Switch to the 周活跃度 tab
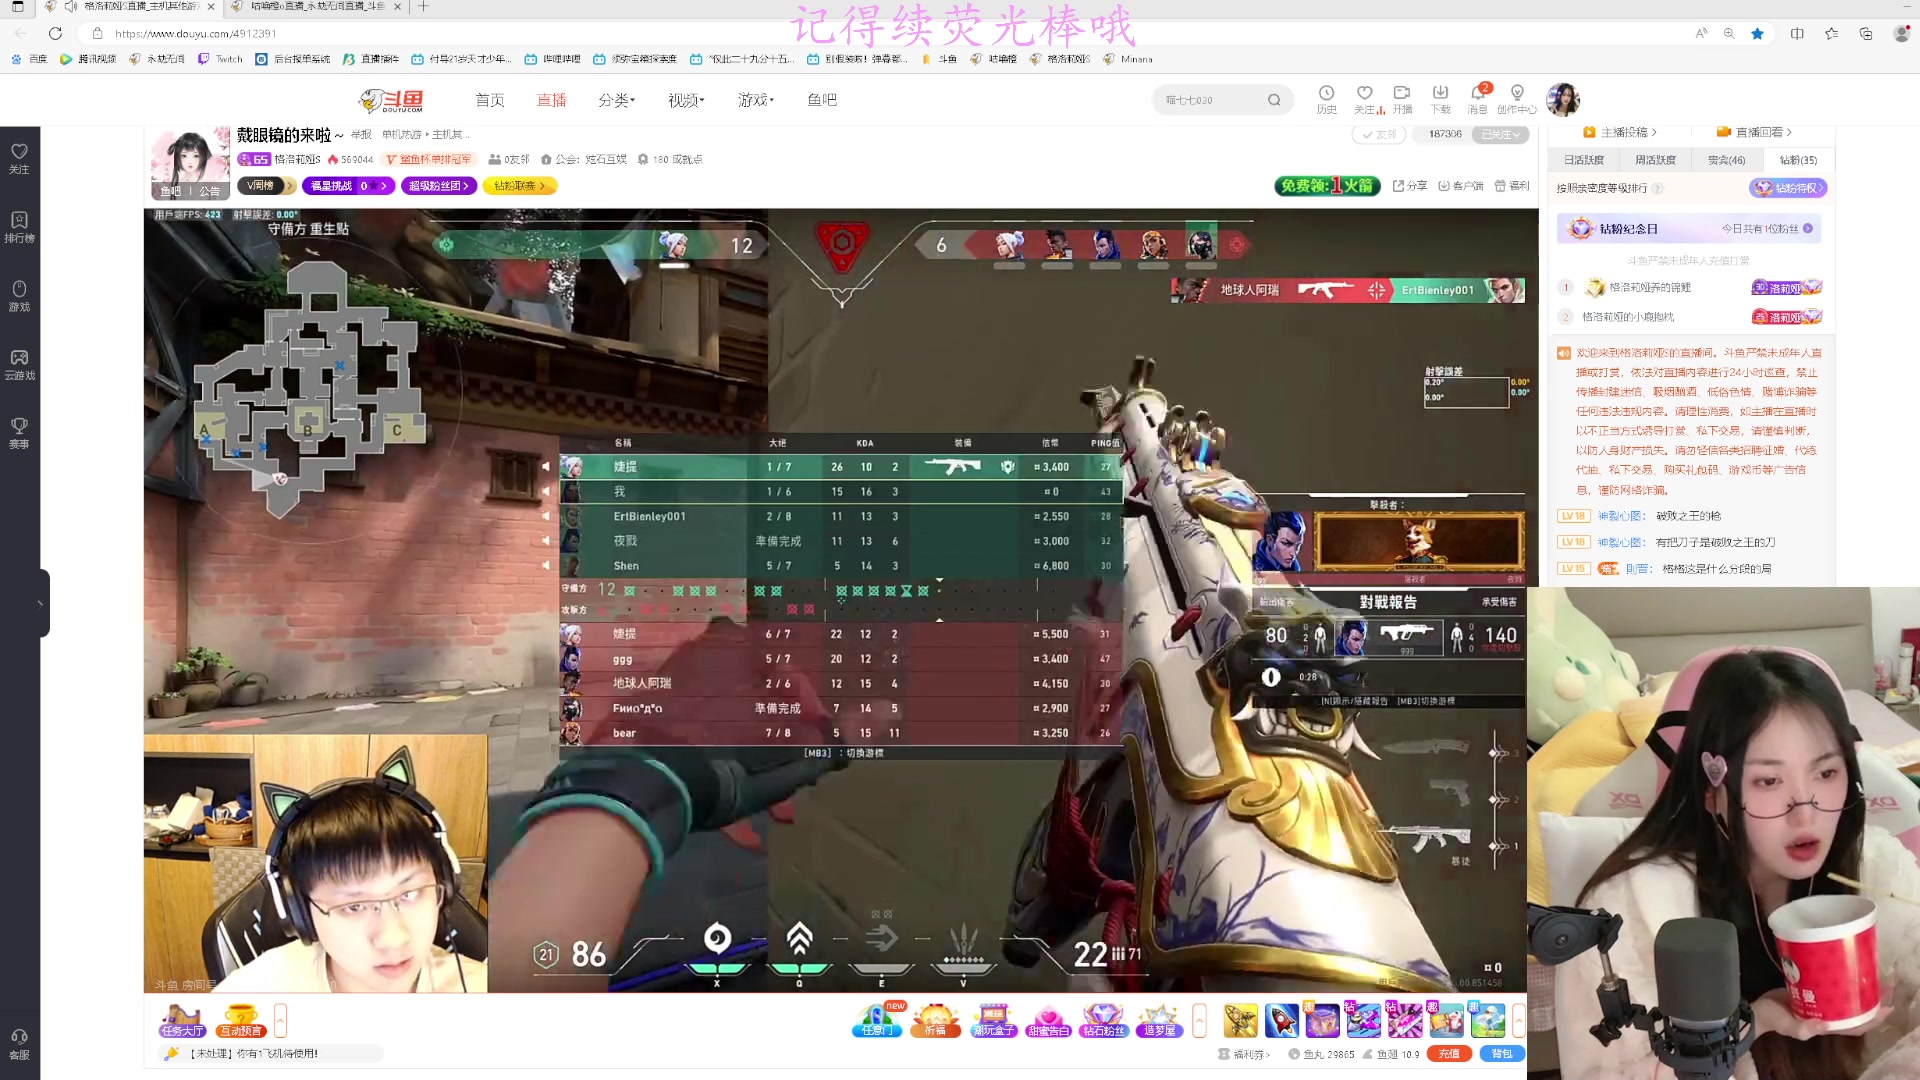The width and height of the screenshot is (1920, 1080). tap(1655, 160)
